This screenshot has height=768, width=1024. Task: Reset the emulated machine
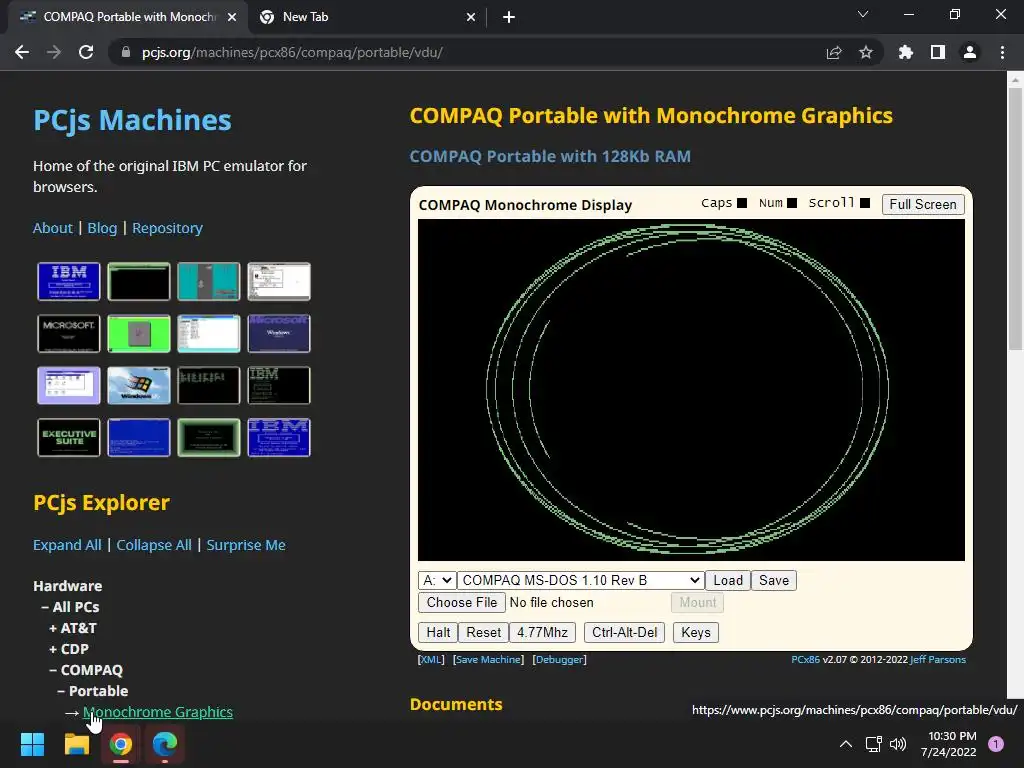coord(483,632)
